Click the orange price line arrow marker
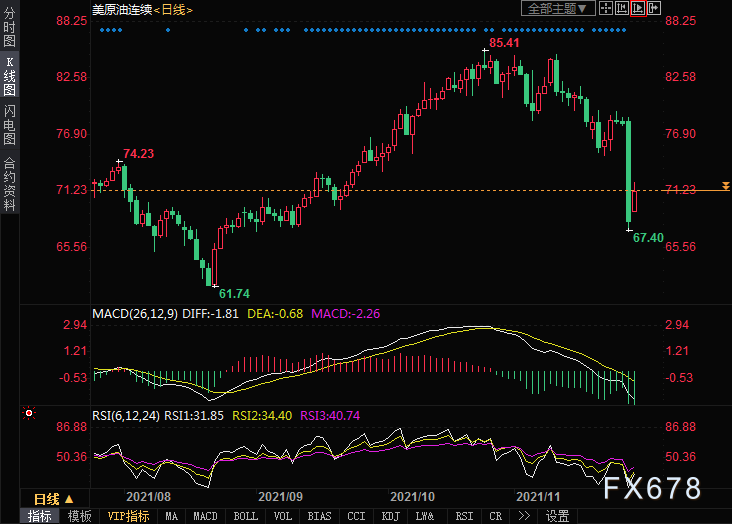 click(725, 186)
